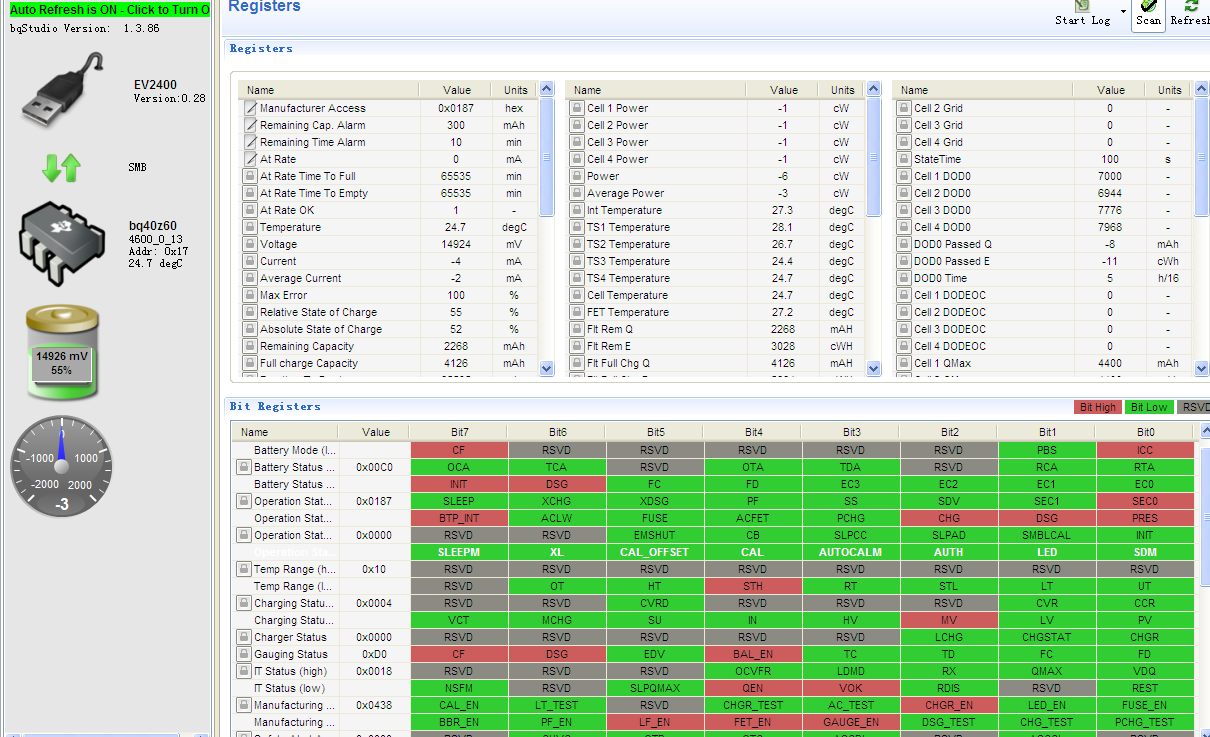This screenshot has width=1210, height=737.
Task: Select the Remaining Time Alarm value 10
Action: [x=456, y=142]
